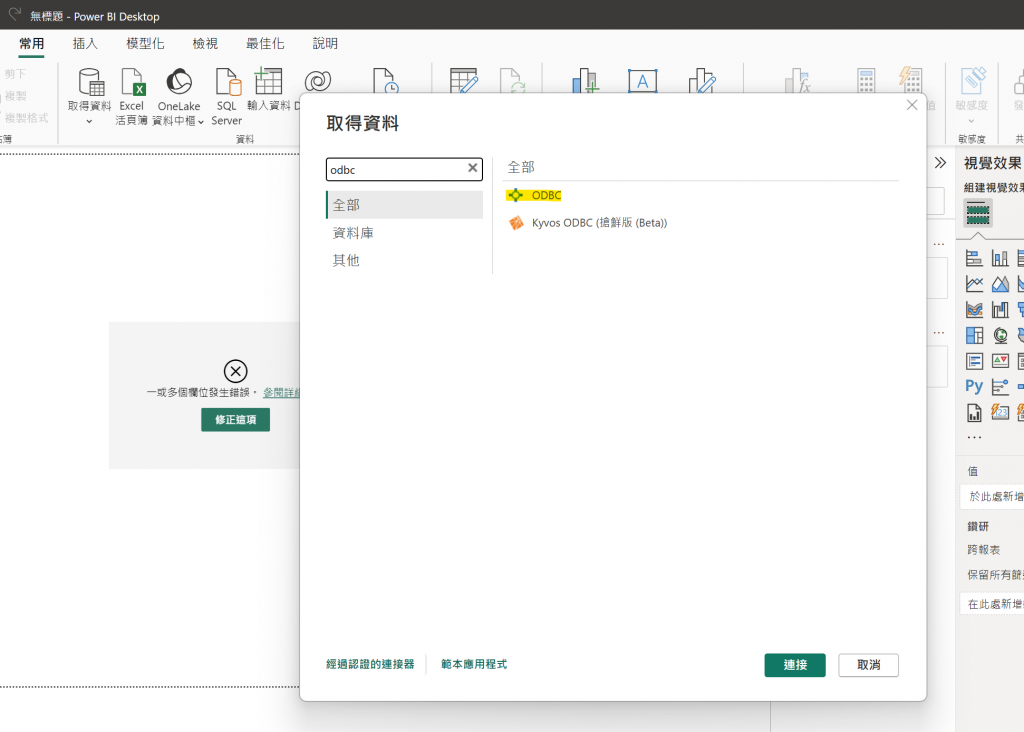Select the highlighted ODBC connector

click(534, 195)
